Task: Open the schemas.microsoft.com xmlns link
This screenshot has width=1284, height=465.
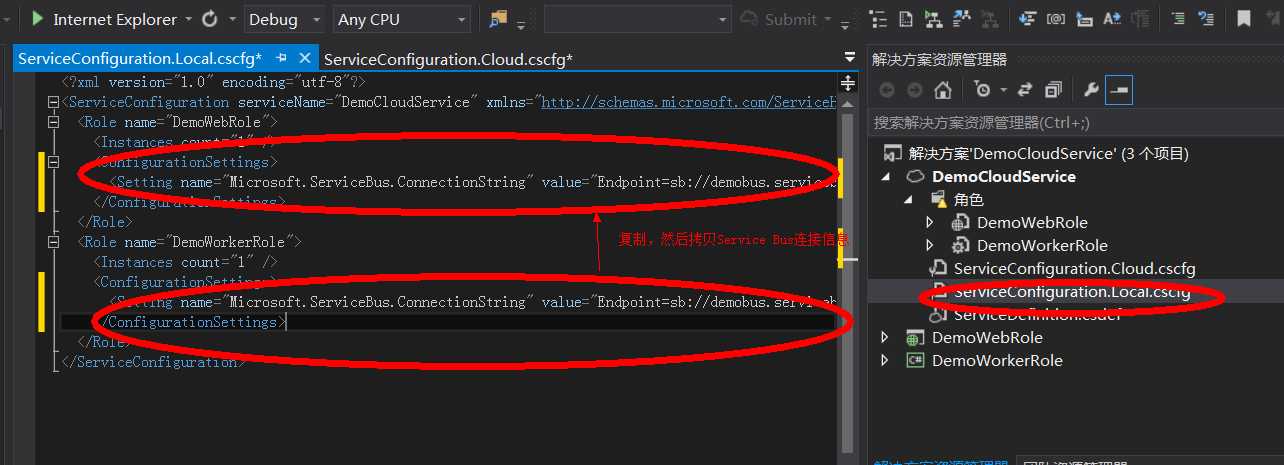Action: [688, 102]
